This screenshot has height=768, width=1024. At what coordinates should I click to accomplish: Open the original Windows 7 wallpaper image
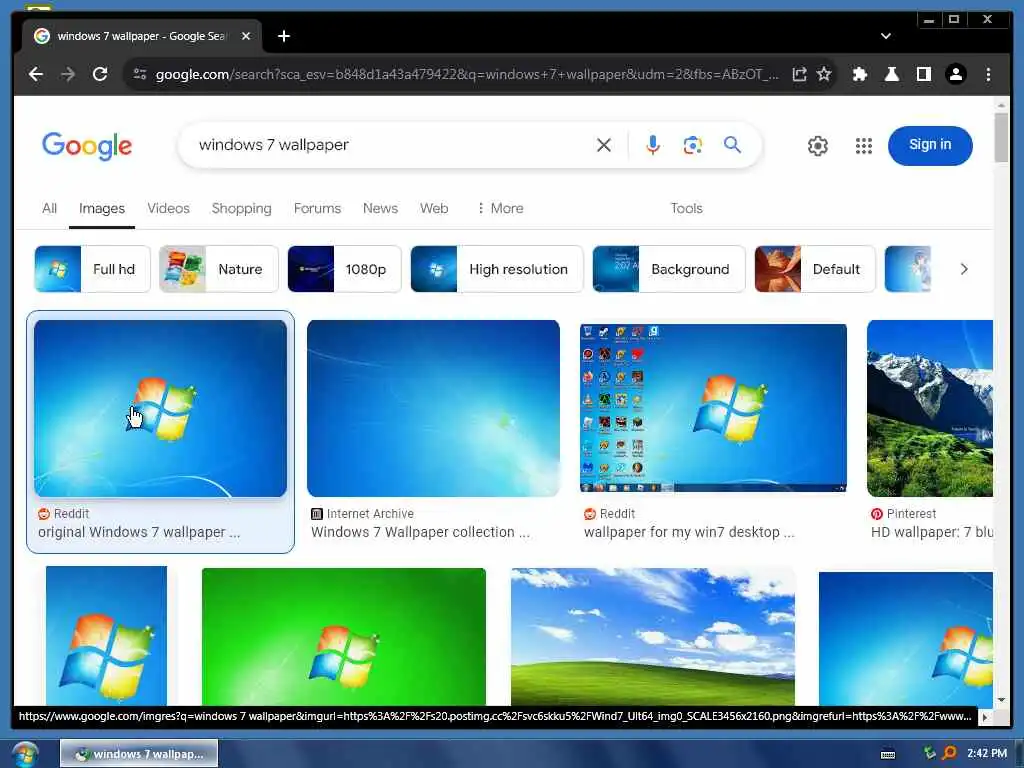click(160, 408)
